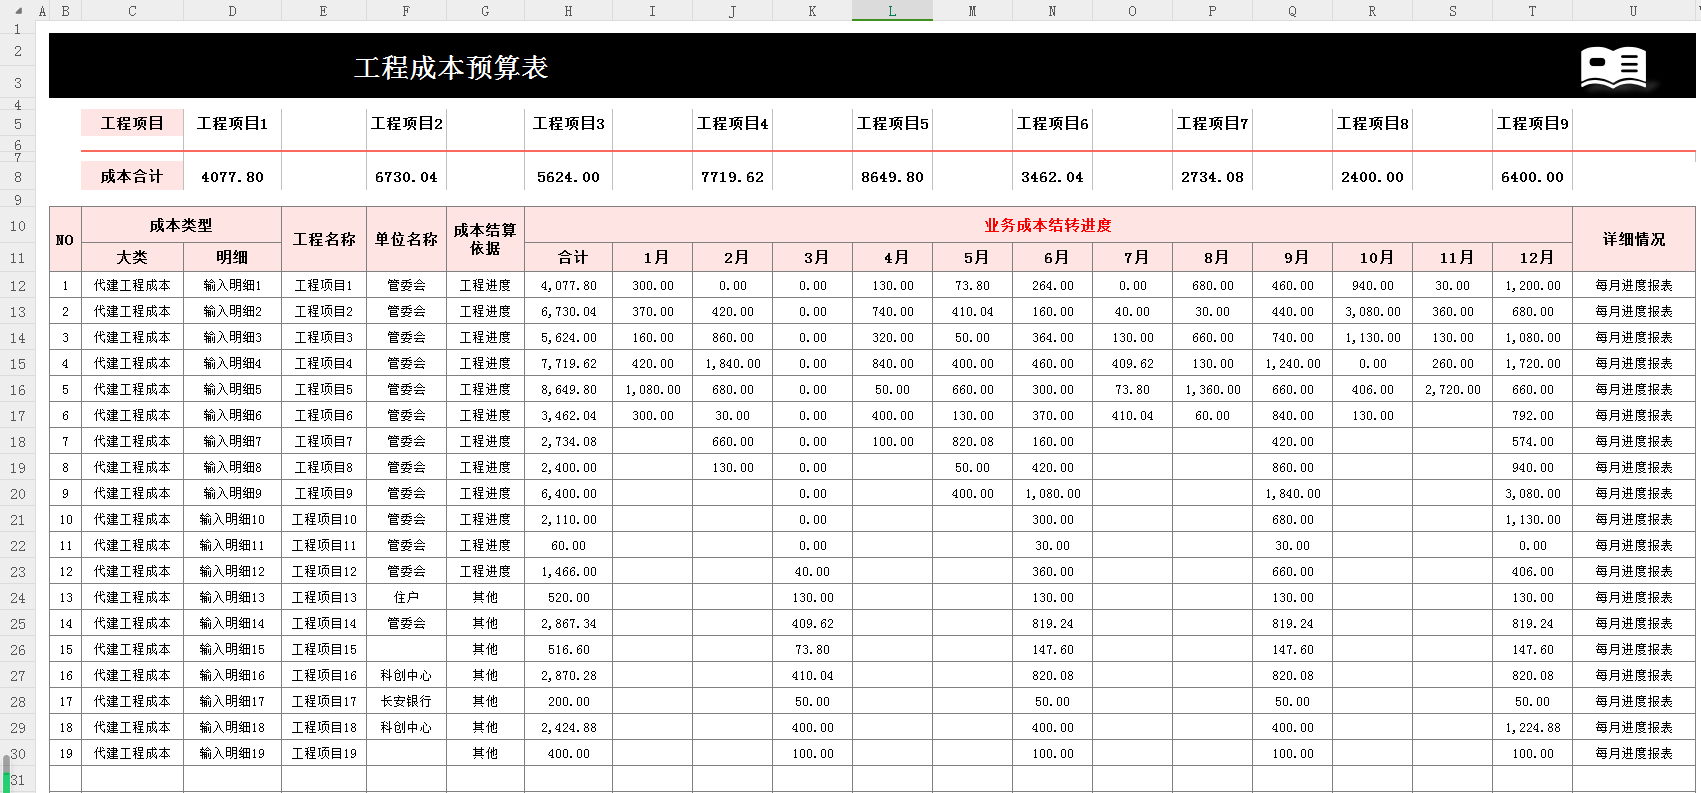The width and height of the screenshot is (1701, 793).
Task: Click the 工程名称 header
Action: point(324,239)
